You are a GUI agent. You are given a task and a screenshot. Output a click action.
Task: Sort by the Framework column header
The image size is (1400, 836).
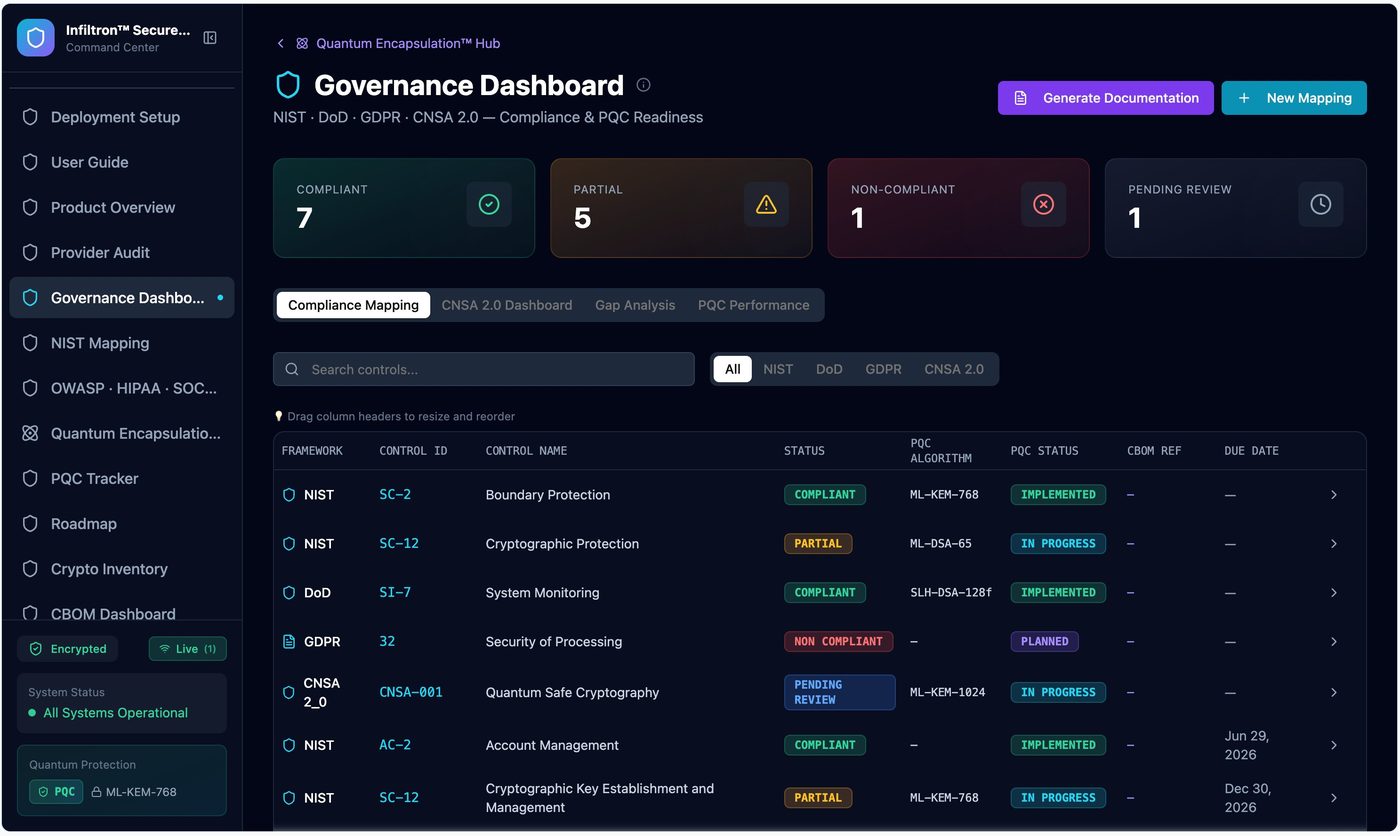click(312, 451)
